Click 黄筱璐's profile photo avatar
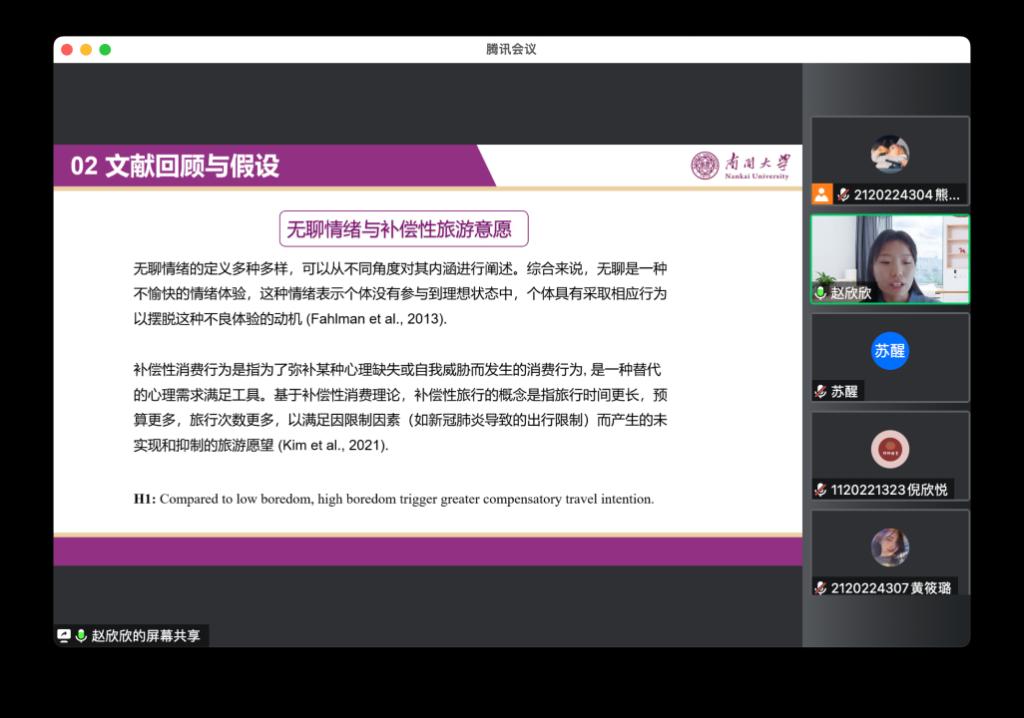This screenshot has width=1024, height=718. (889, 547)
